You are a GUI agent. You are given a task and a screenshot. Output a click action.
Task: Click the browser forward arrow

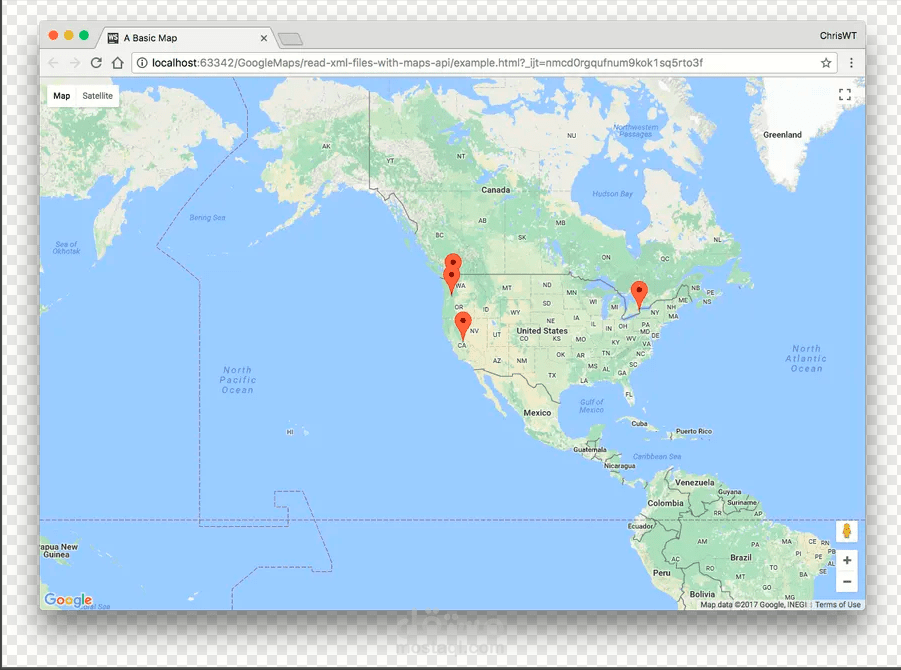(75, 63)
